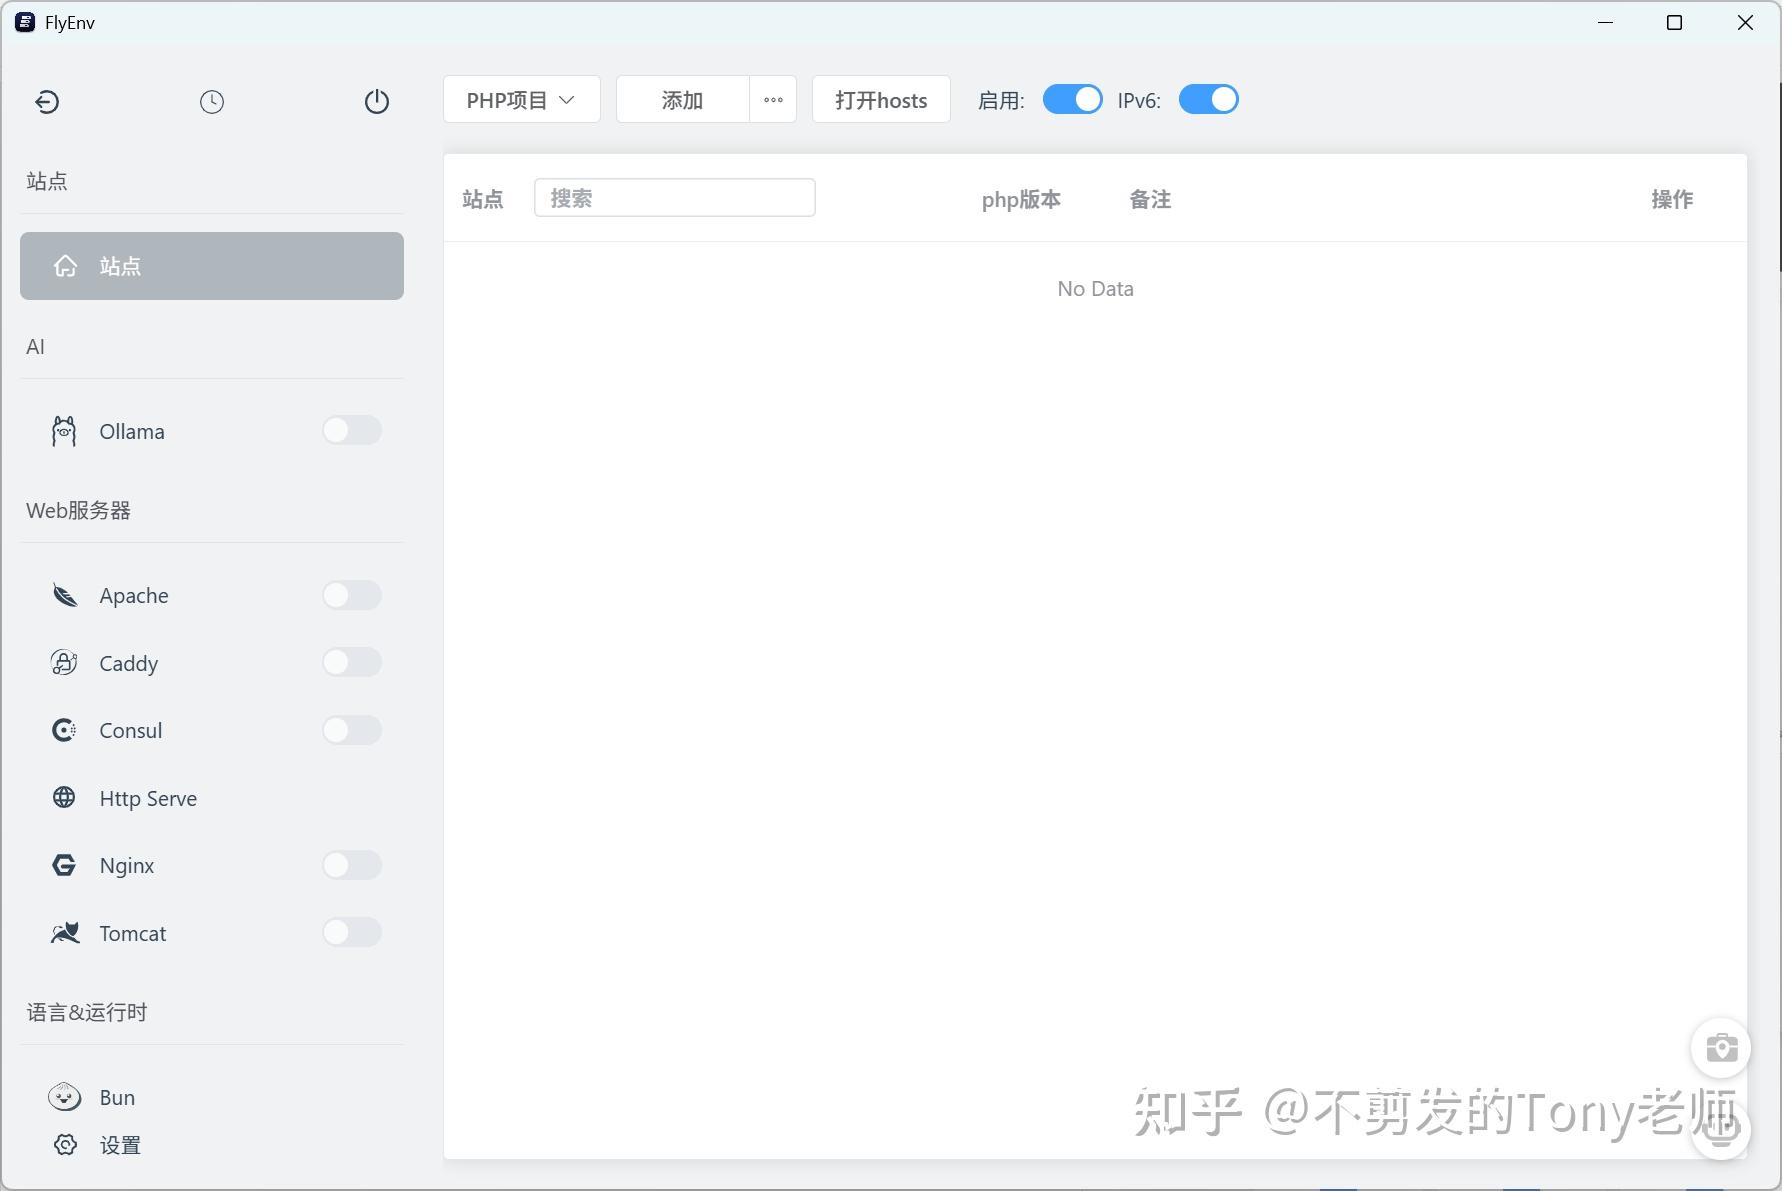1782x1191 pixels.
Task: Disable the IPv6 toggle
Action: pyautogui.click(x=1209, y=99)
